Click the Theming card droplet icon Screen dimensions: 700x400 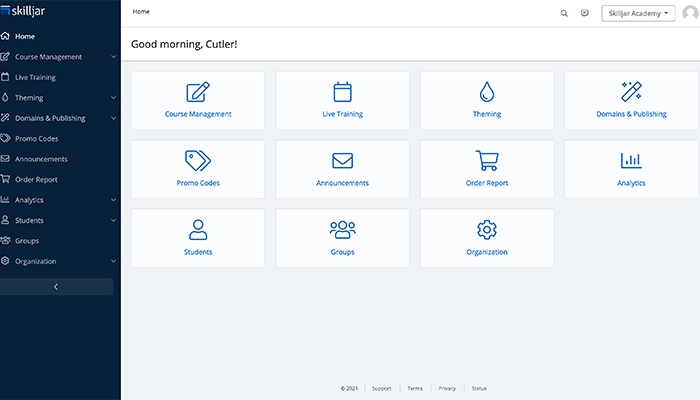(x=487, y=92)
